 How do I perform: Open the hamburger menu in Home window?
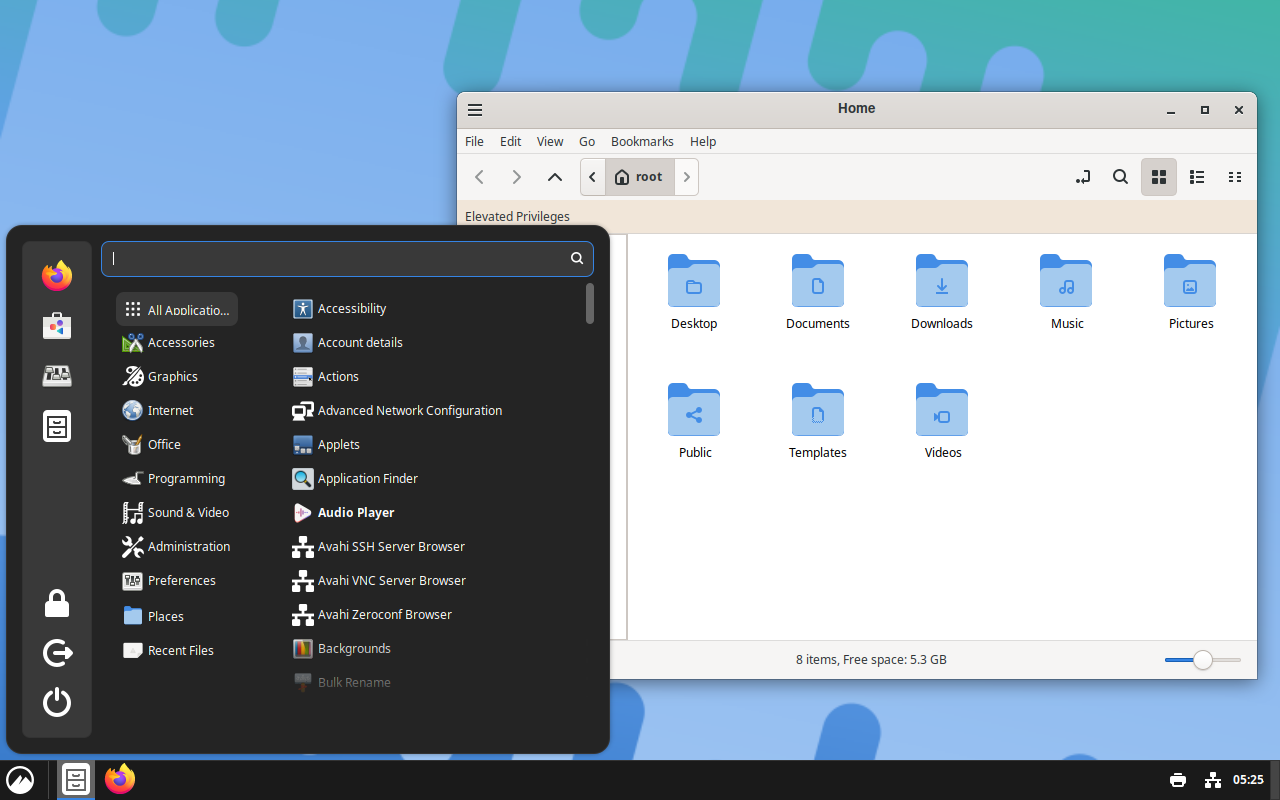(475, 110)
